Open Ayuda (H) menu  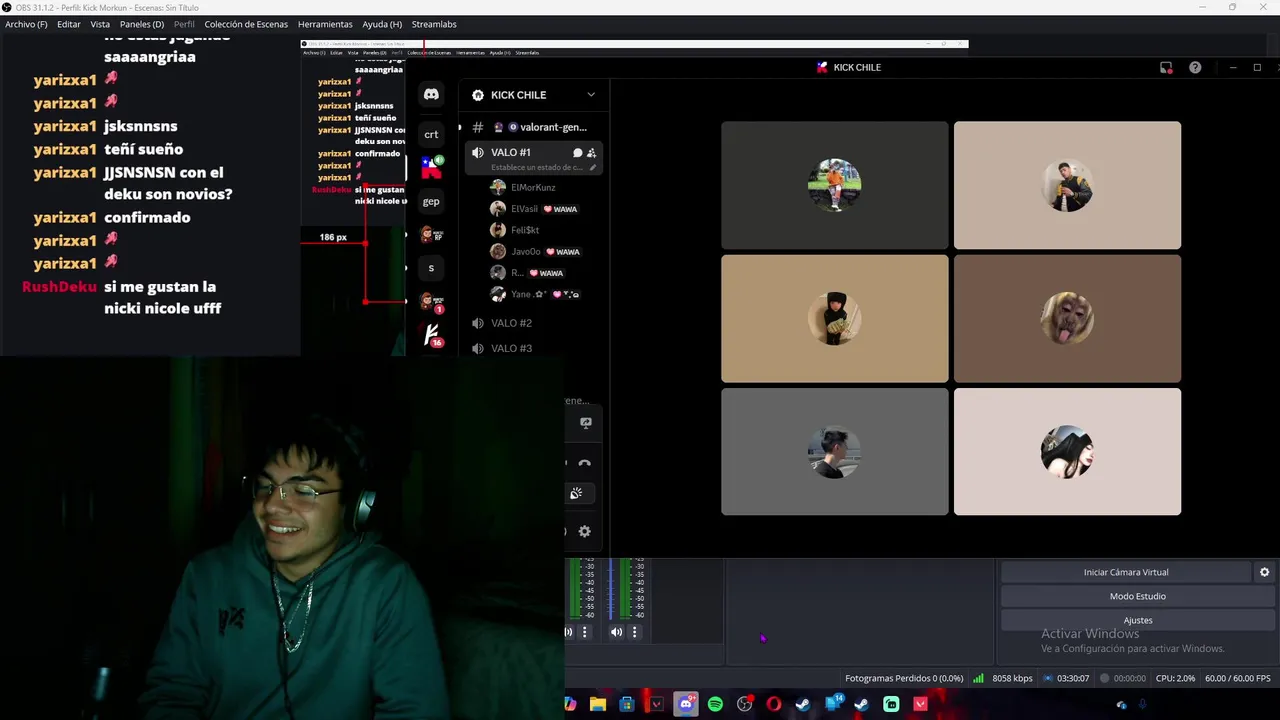pyautogui.click(x=382, y=24)
